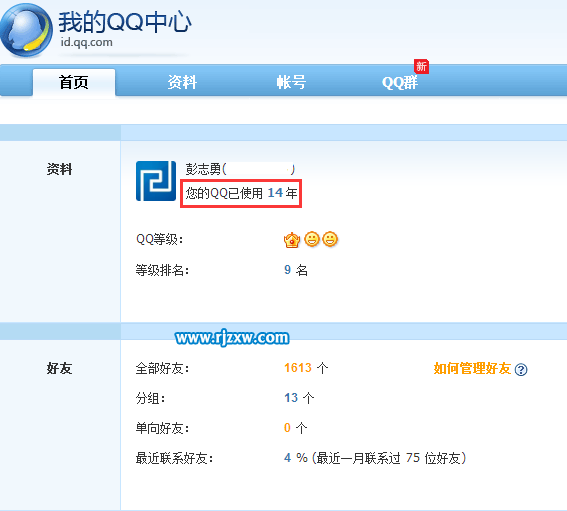Click the 75 recently contacted friends number
Image resolution: width=567 pixels, height=511 pixels.
tap(413, 458)
